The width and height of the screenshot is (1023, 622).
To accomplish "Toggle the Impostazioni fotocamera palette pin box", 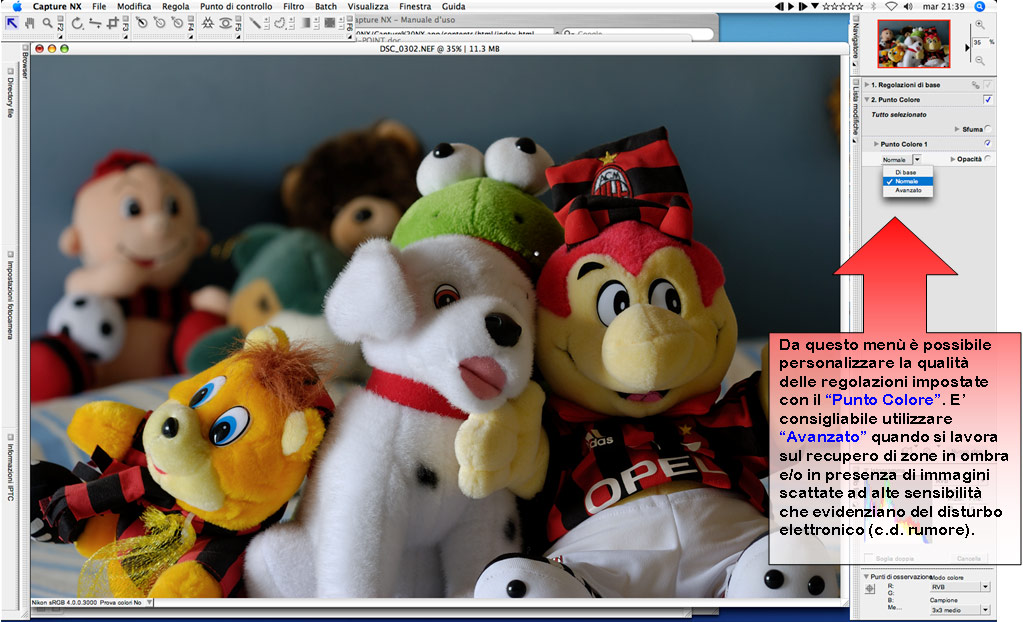I will click(x=10, y=255).
